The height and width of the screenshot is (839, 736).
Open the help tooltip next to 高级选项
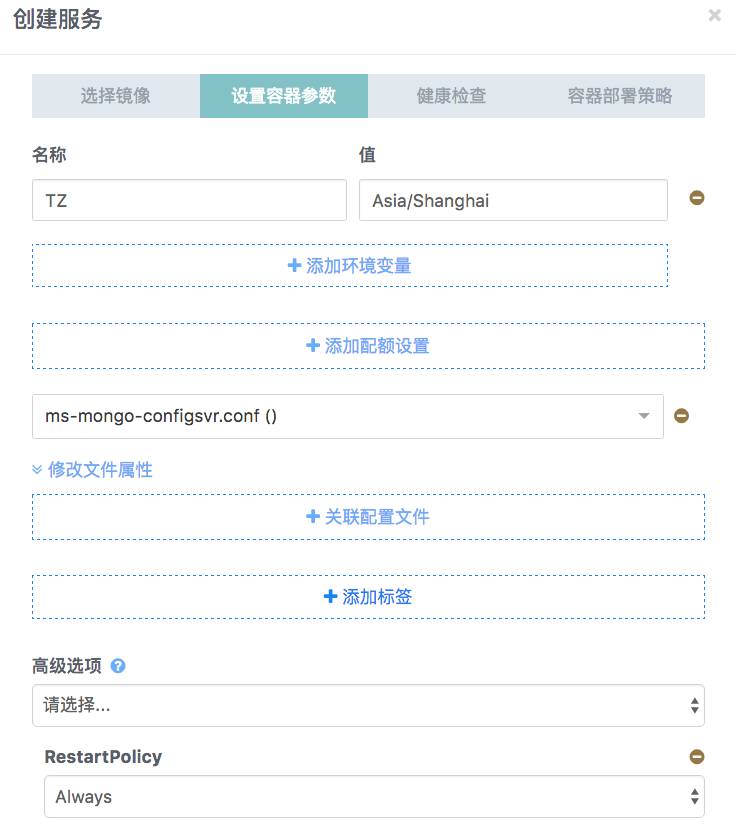(x=118, y=665)
